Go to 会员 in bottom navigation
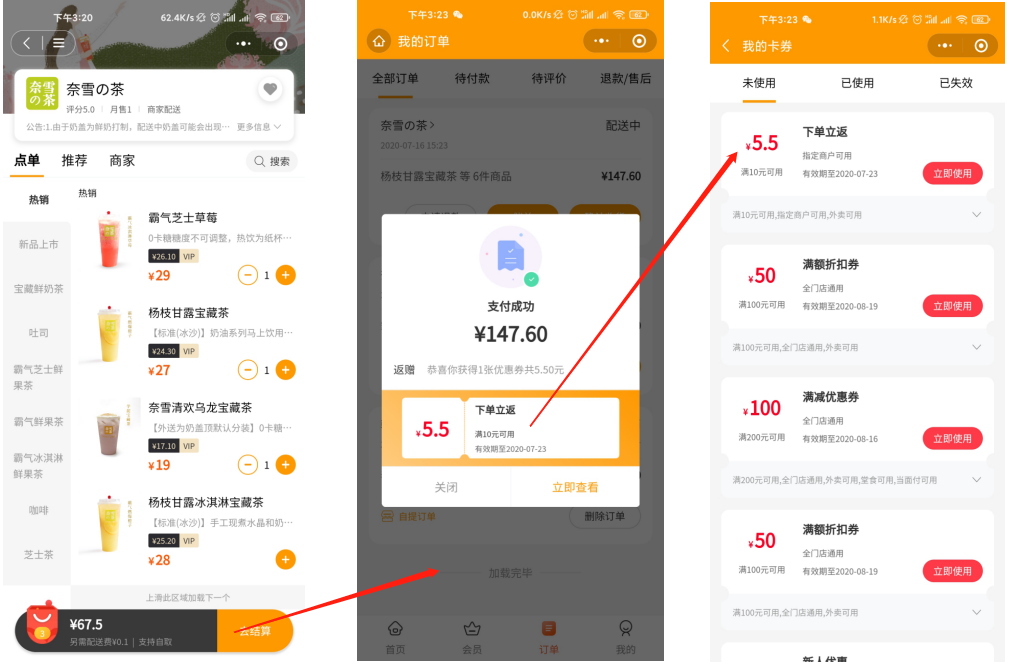The width and height of the screenshot is (1012, 672). coord(472,637)
